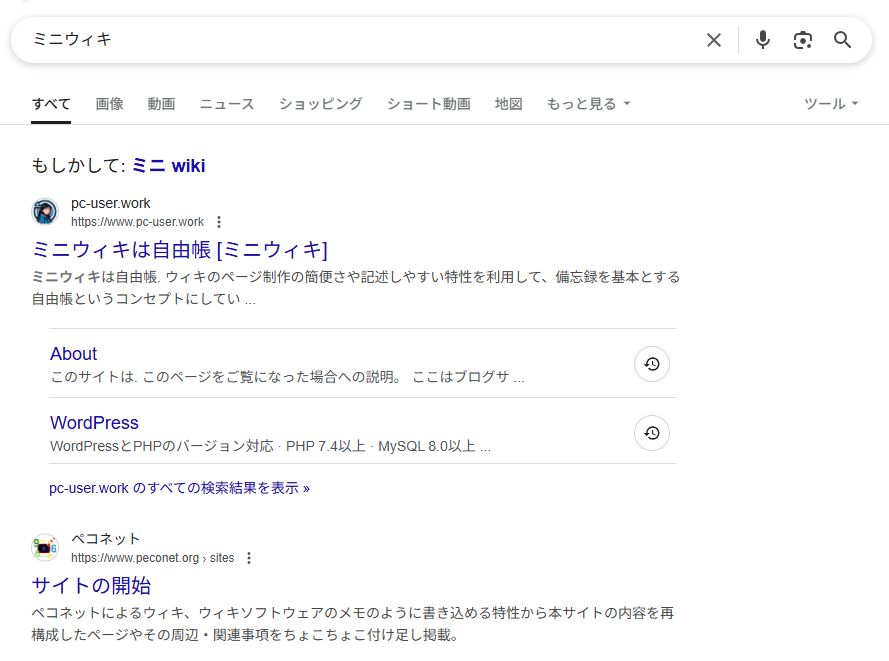Open the ショート動画 tab
The image size is (889, 661).
pos(429,104)
